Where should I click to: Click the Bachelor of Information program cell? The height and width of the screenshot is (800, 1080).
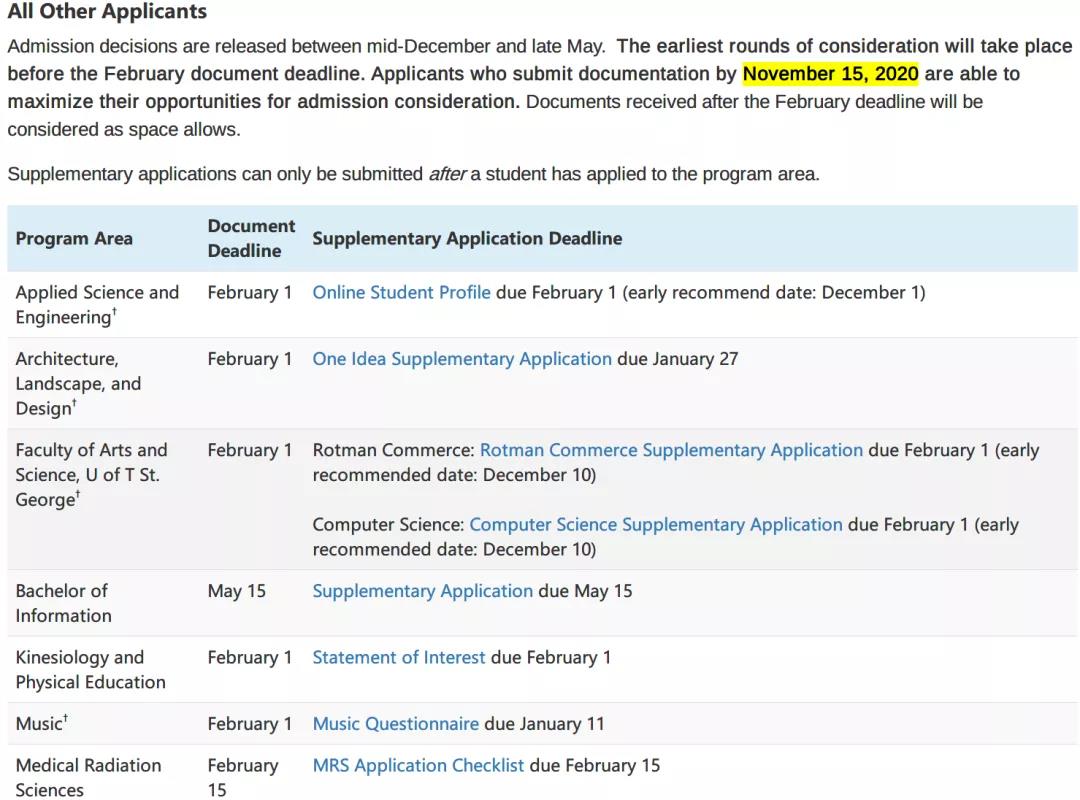[x=63, y=604]
